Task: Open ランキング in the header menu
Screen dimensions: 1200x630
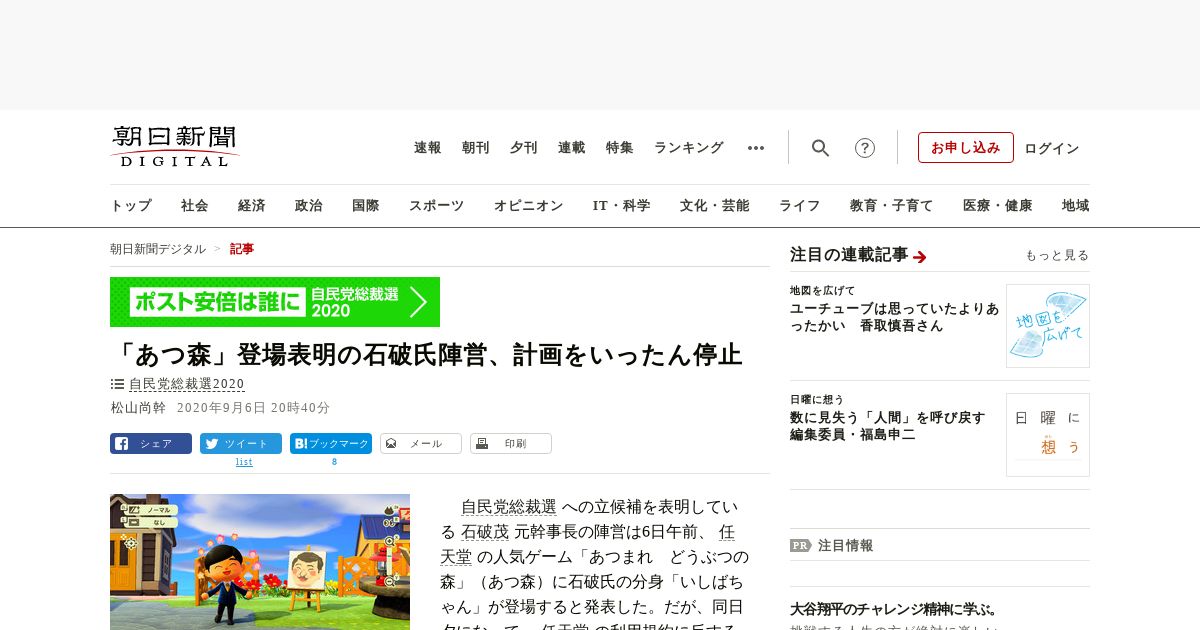Action: pos(689,148)
